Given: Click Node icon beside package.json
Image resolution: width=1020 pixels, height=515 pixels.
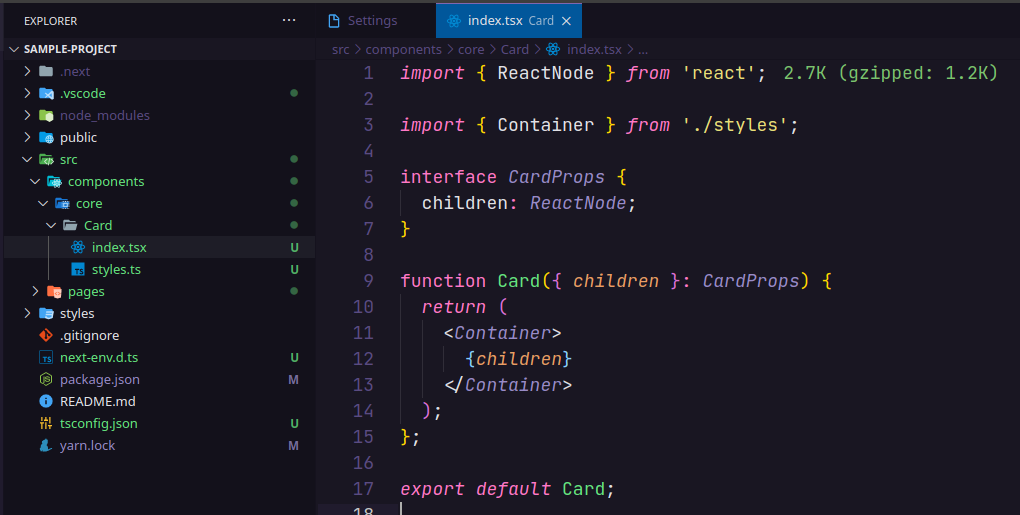Looking at the screenshot, I should [x=46, y=379].
